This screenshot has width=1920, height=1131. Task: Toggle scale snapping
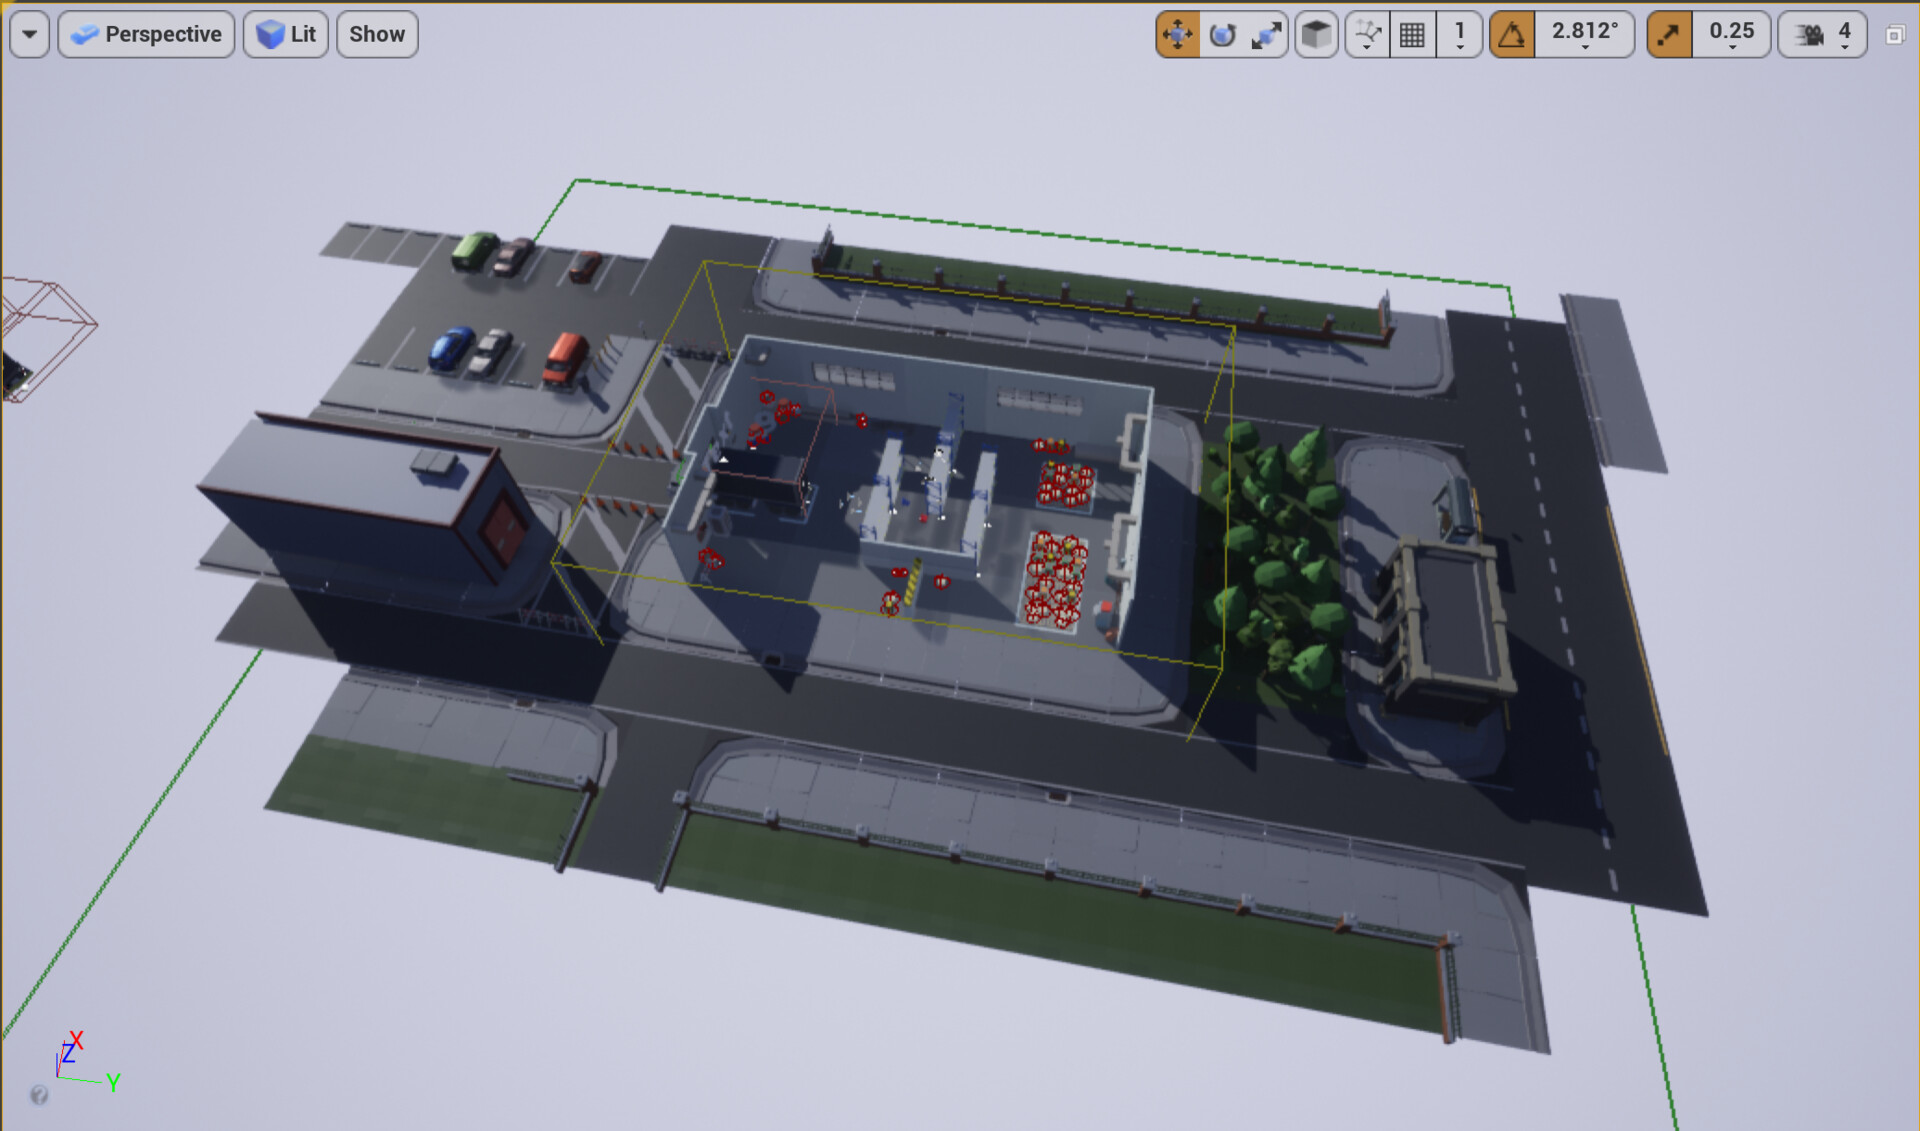coord(1668,33)
